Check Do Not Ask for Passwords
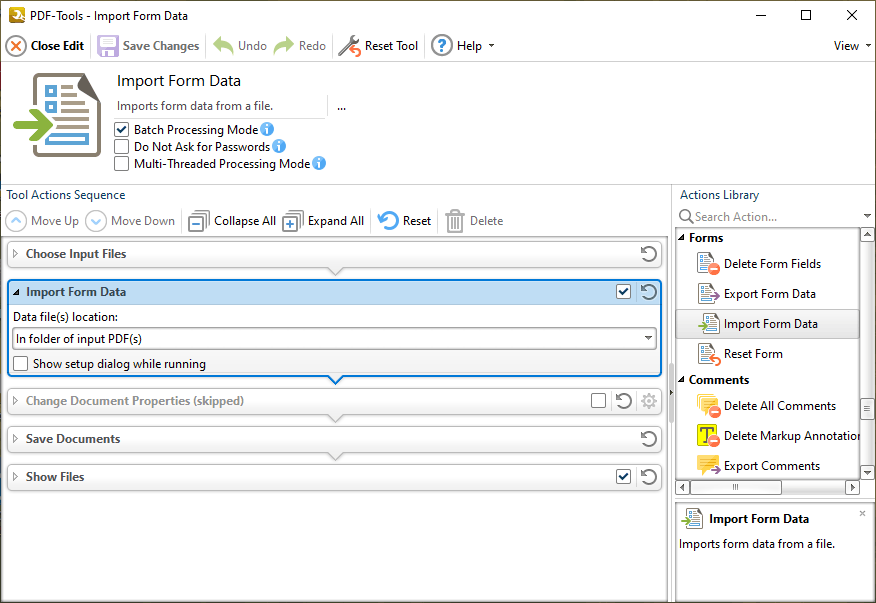Viewport: 876px width, 603px height. [x=121, y=146]
